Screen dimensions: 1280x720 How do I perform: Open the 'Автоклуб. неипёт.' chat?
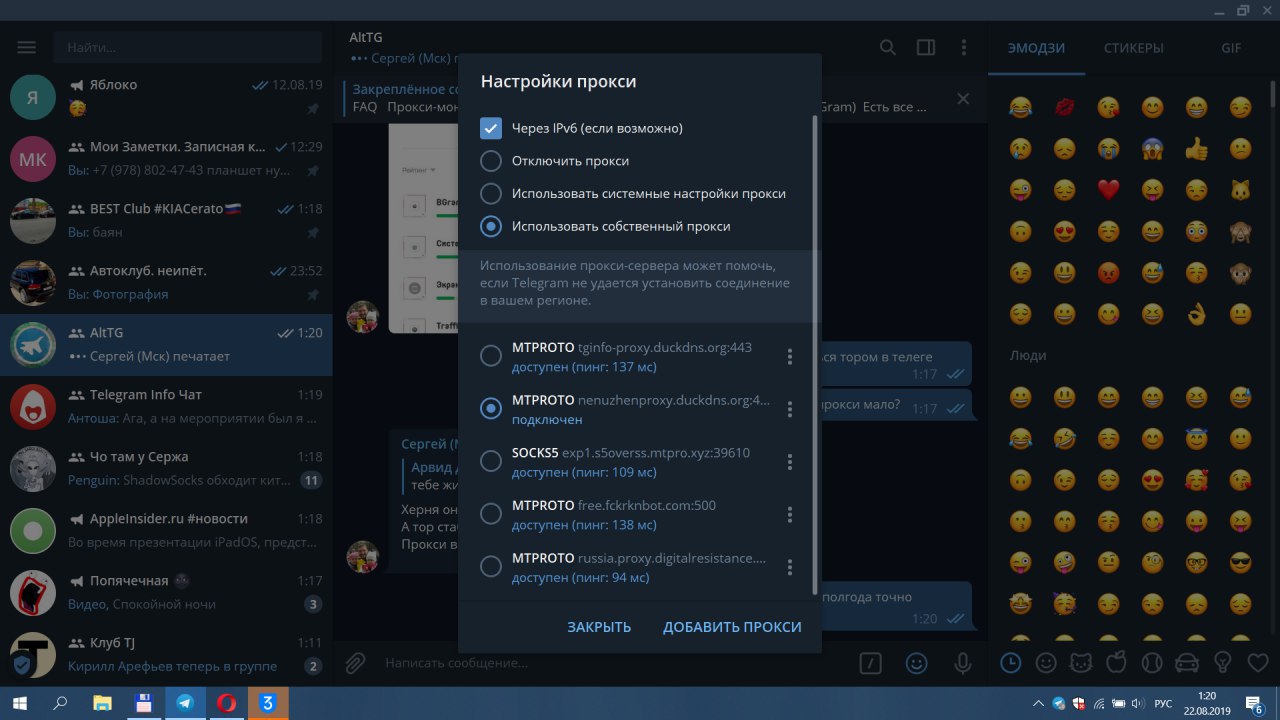pyautogui.click(x=166, y=282)
